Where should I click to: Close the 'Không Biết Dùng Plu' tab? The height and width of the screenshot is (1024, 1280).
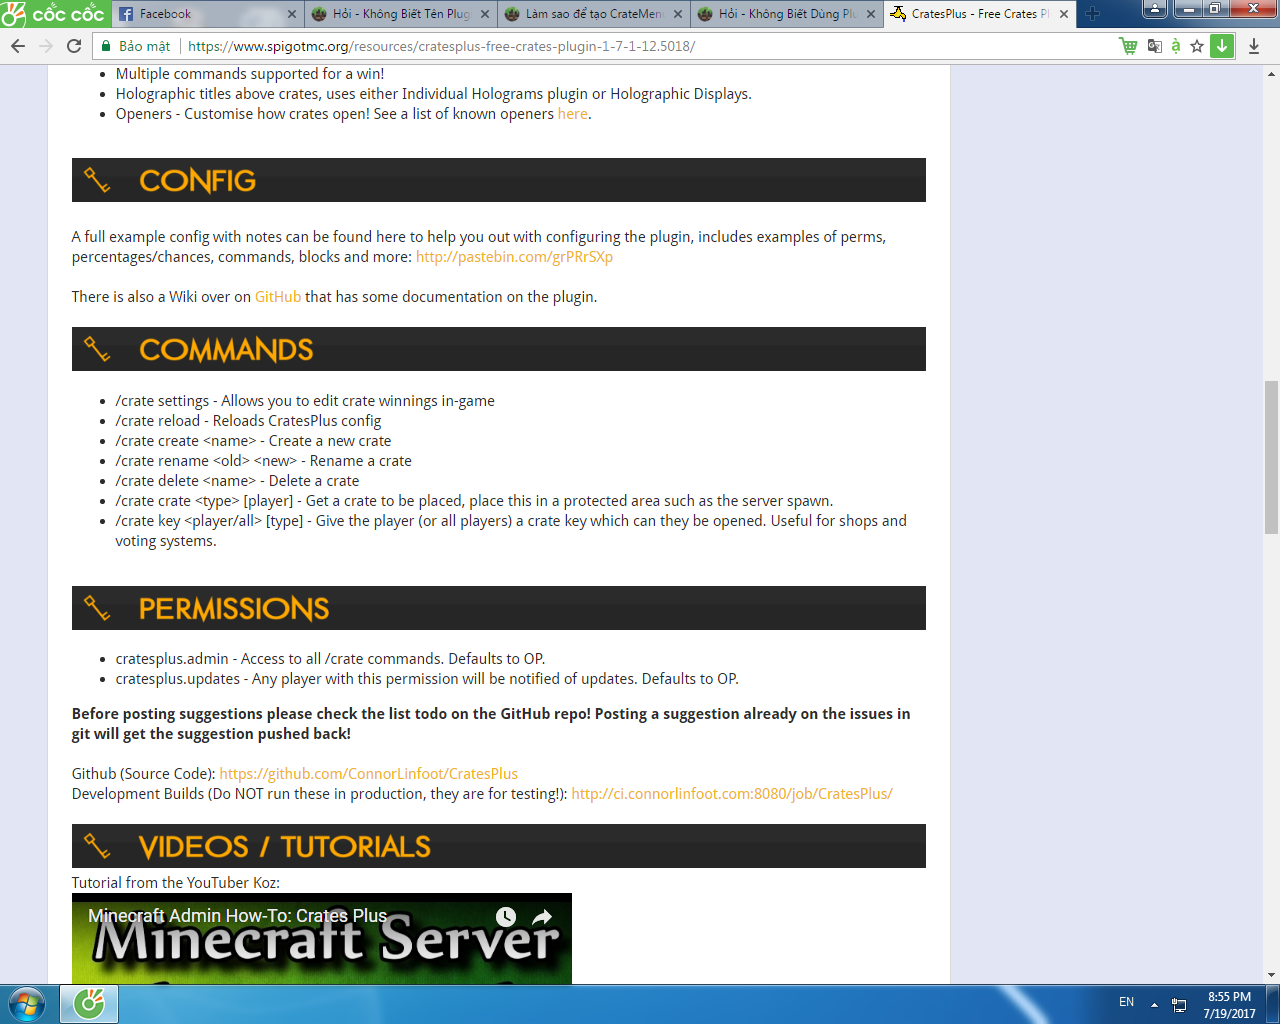[871, 14]
